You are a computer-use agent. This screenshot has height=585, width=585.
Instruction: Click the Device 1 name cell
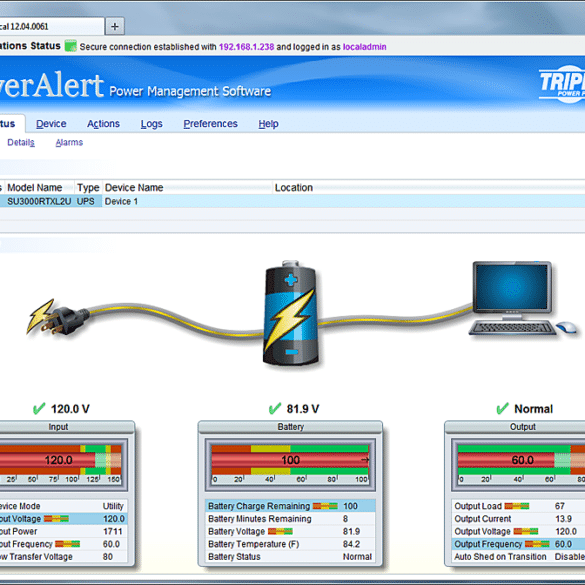[x=121, y=201]
